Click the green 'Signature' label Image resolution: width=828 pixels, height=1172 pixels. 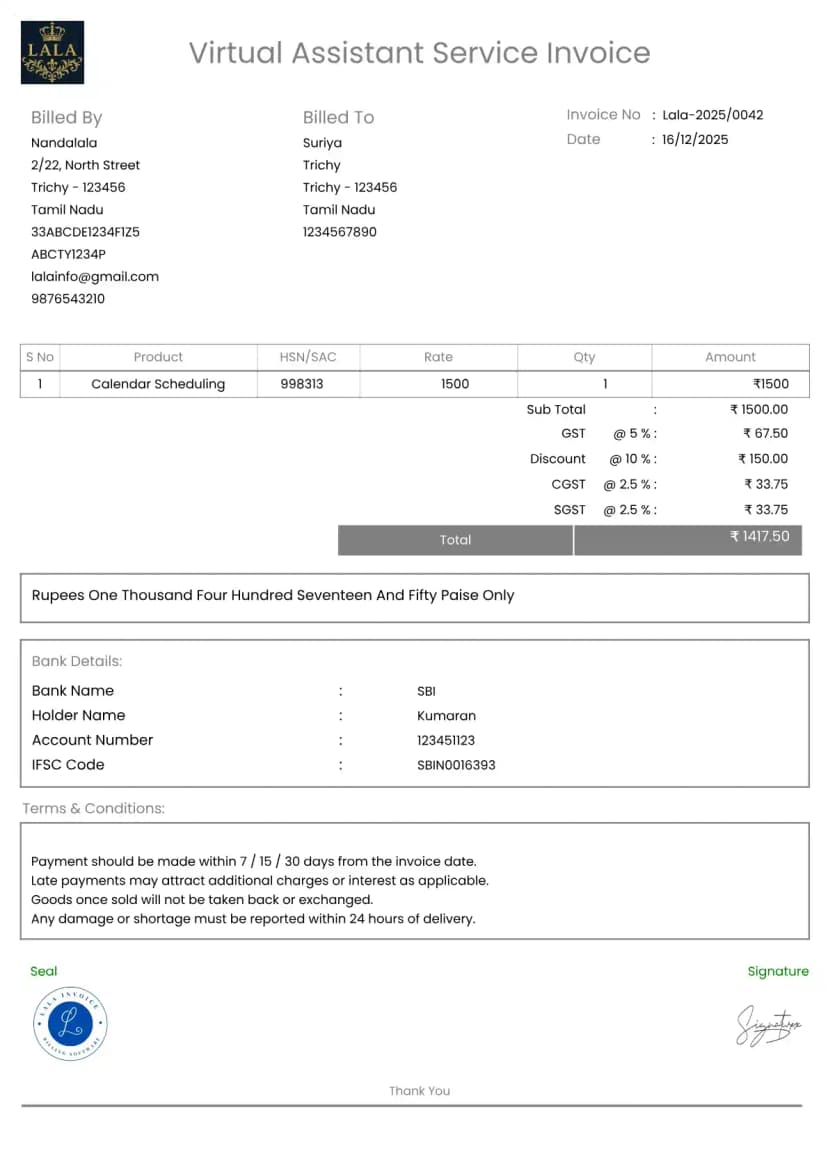(x=778, y=972)
